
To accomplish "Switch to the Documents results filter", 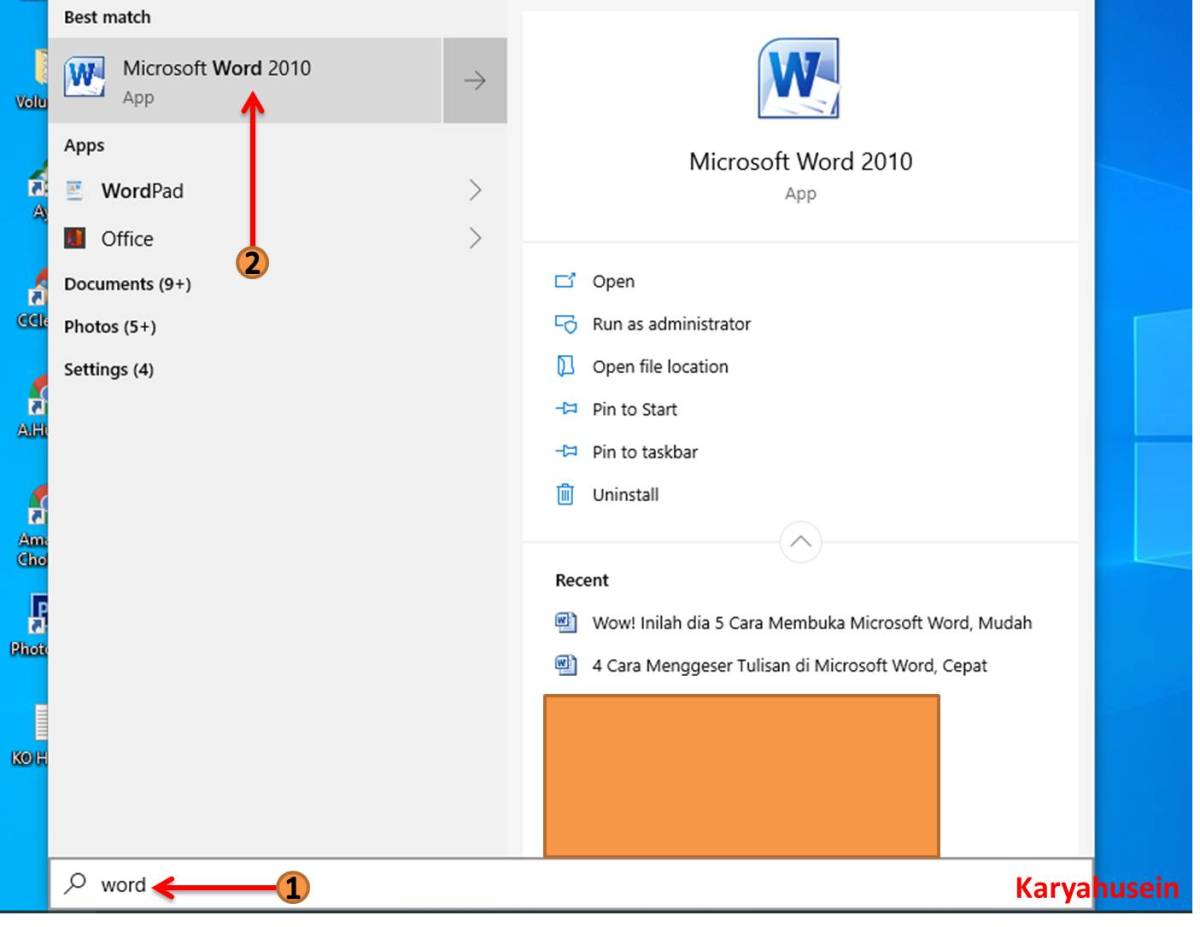I will pos(127,283).
